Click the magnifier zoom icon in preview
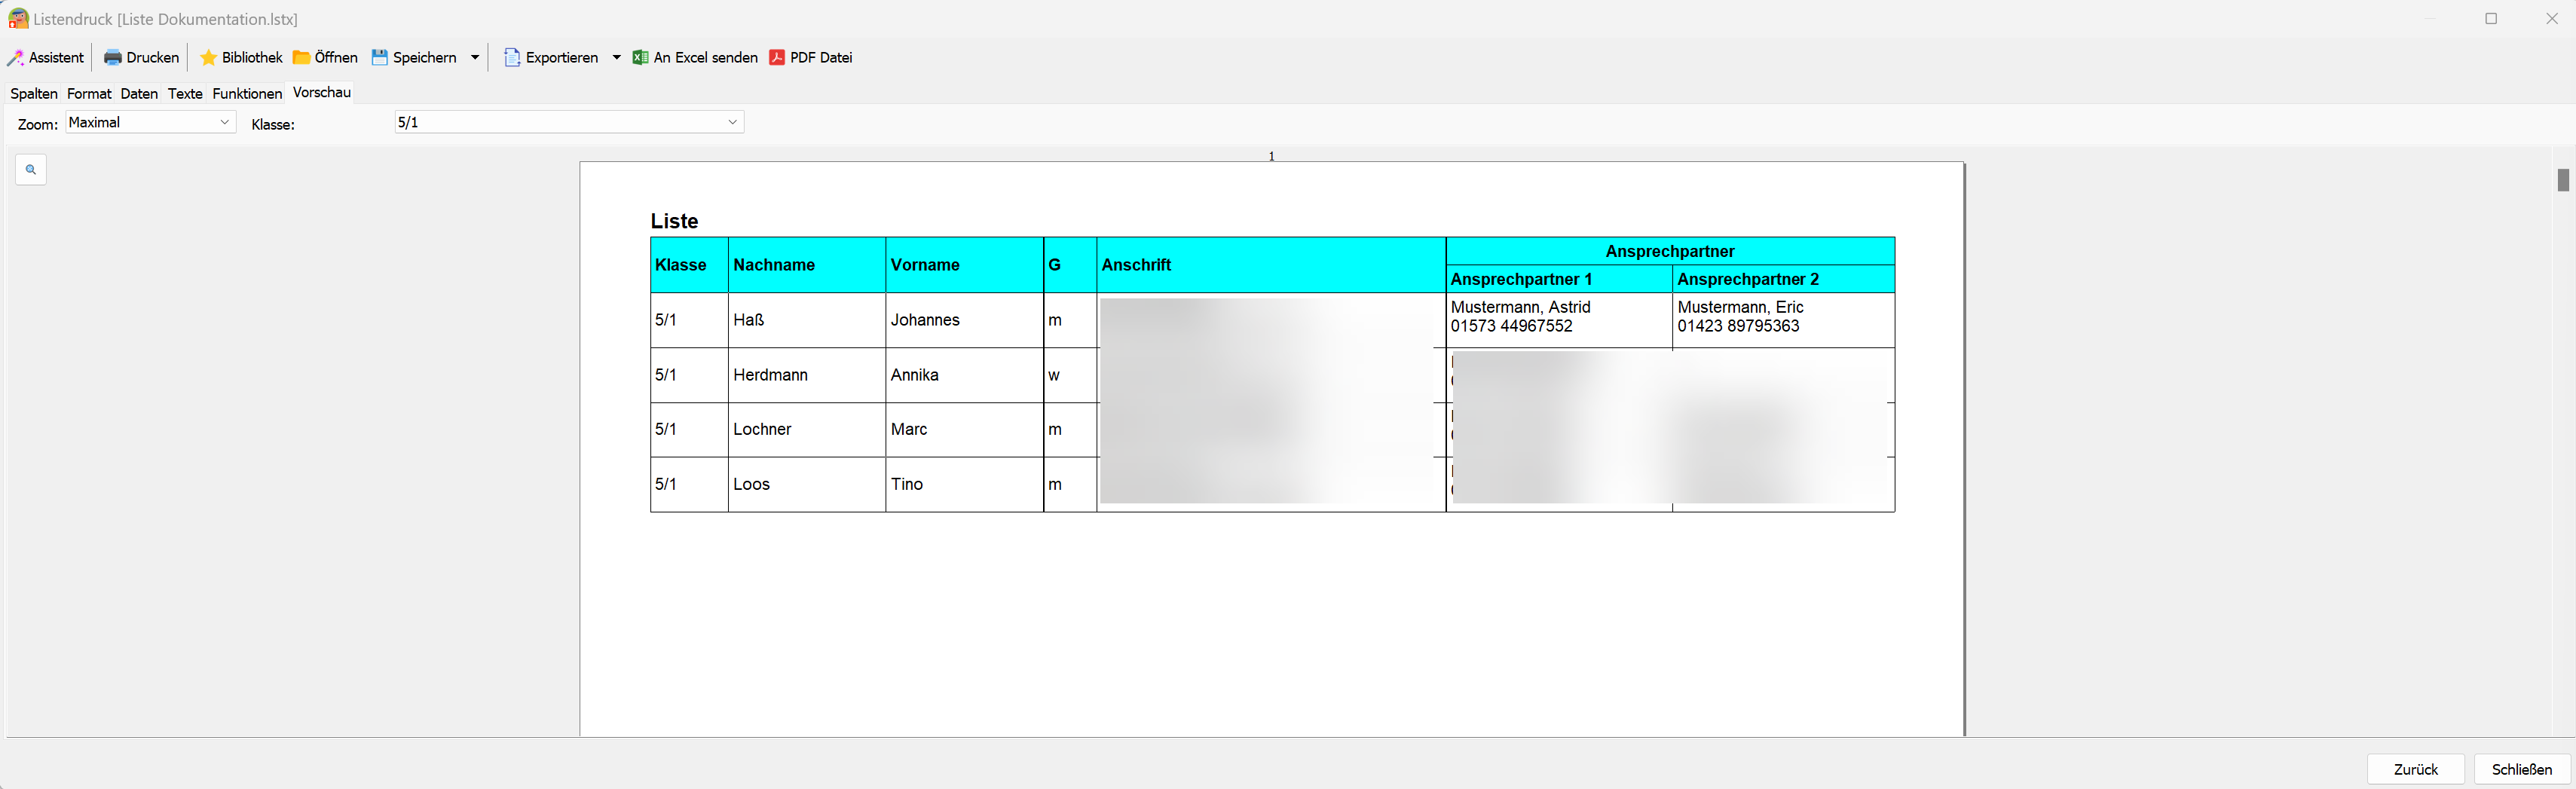The height and width of the screenshot is (789, 2576). 31,170
